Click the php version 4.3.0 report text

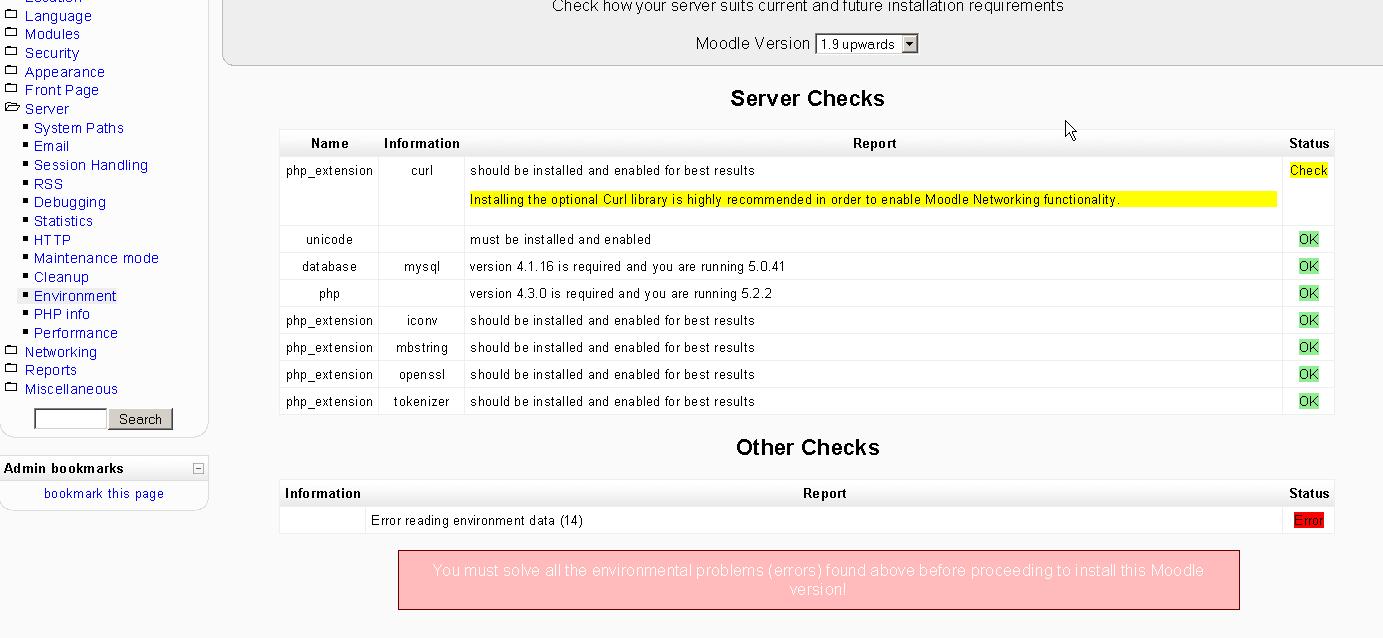pyautogui.click(x=620, y=294)
